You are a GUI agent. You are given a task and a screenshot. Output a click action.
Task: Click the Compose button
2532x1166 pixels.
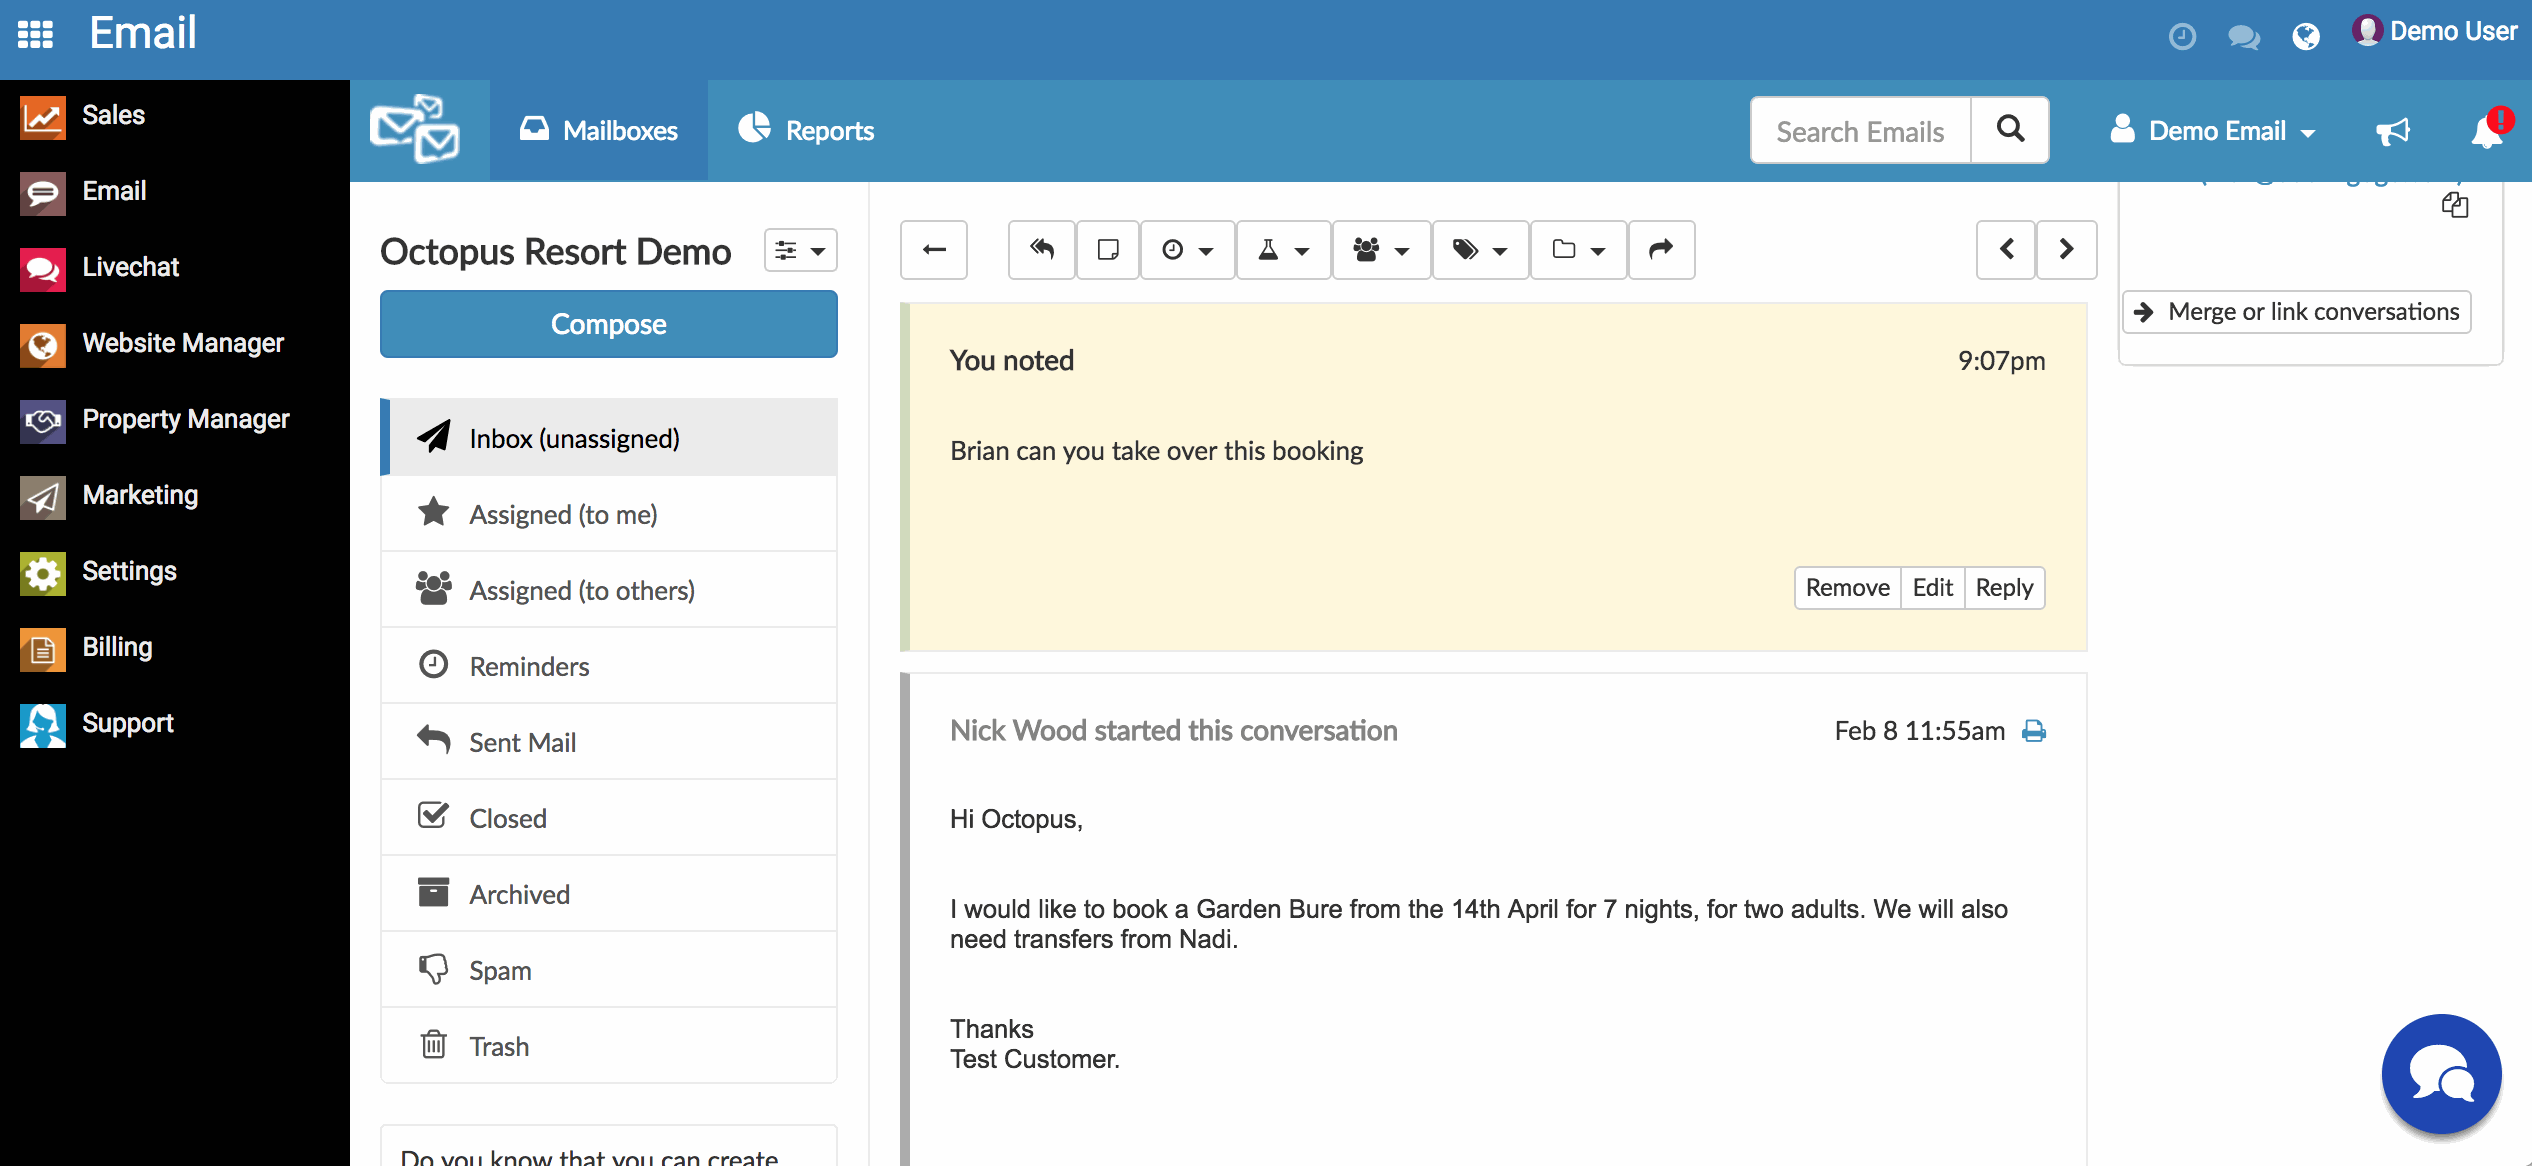(x=608, y=324)
